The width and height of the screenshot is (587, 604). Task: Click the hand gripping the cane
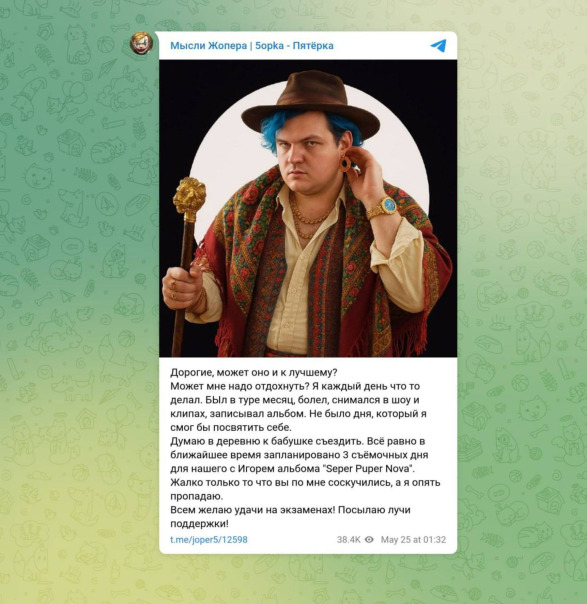click(182, 289)
